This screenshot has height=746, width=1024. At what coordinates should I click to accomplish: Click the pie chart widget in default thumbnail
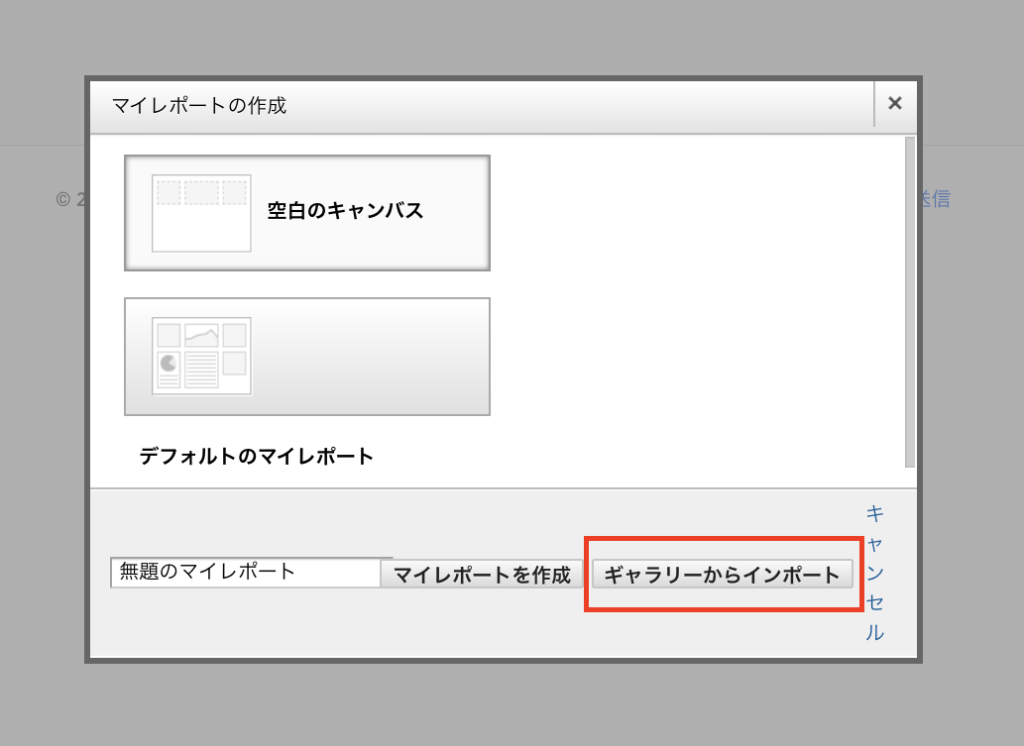168,362
